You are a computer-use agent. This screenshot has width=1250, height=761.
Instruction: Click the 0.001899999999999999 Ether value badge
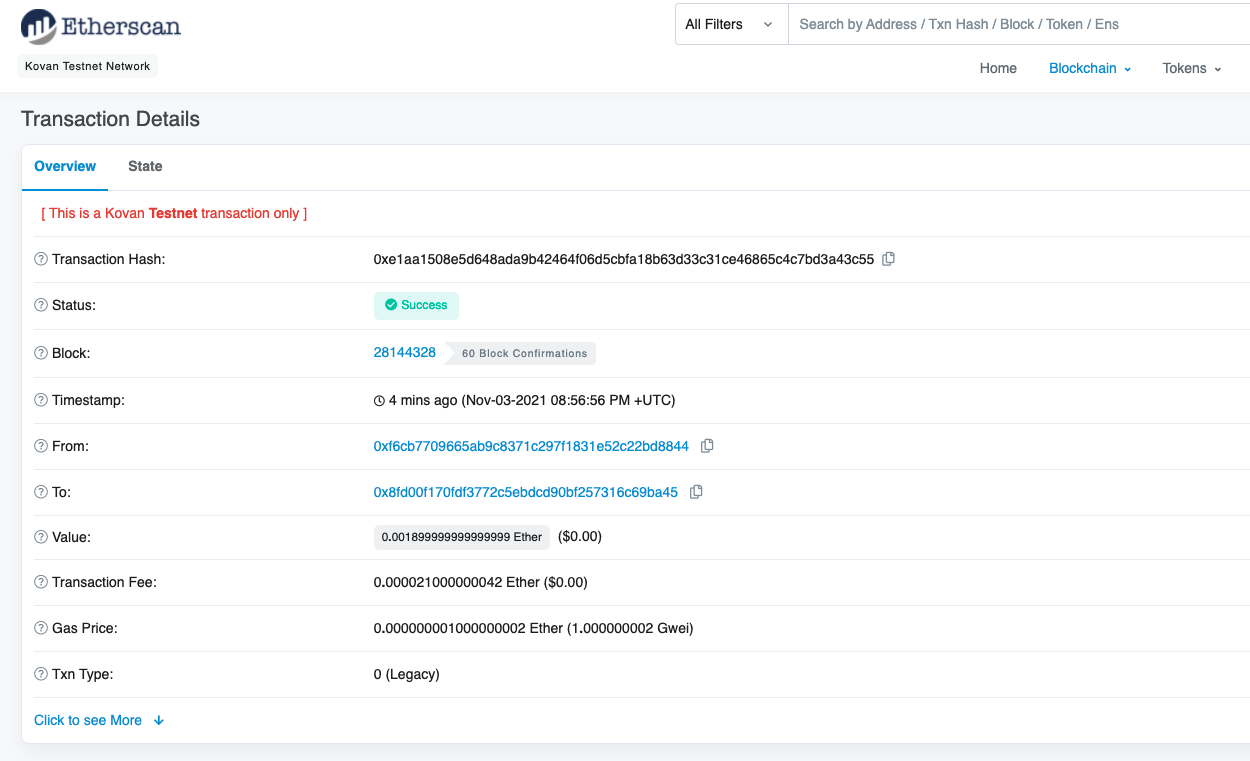pyautogui.click(x=462, y=537)
